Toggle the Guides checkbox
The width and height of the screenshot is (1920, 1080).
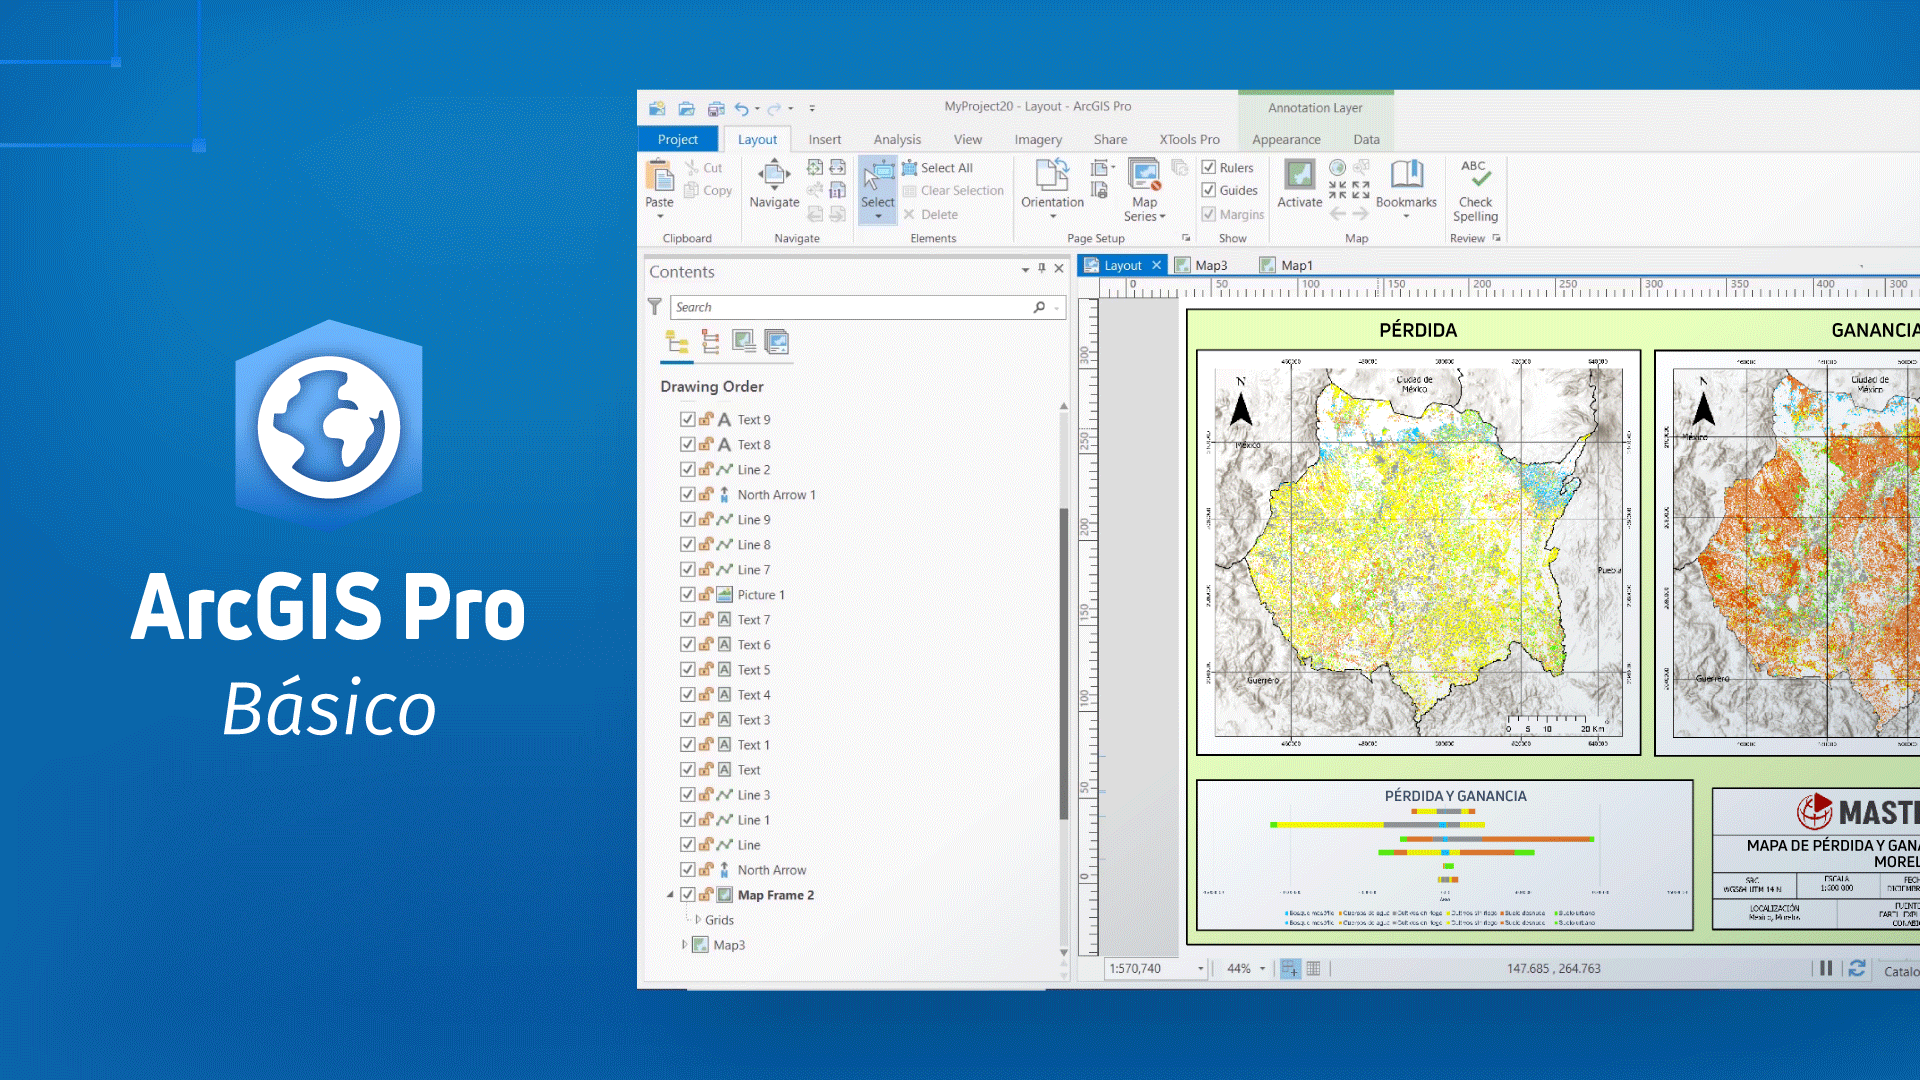1209,190
